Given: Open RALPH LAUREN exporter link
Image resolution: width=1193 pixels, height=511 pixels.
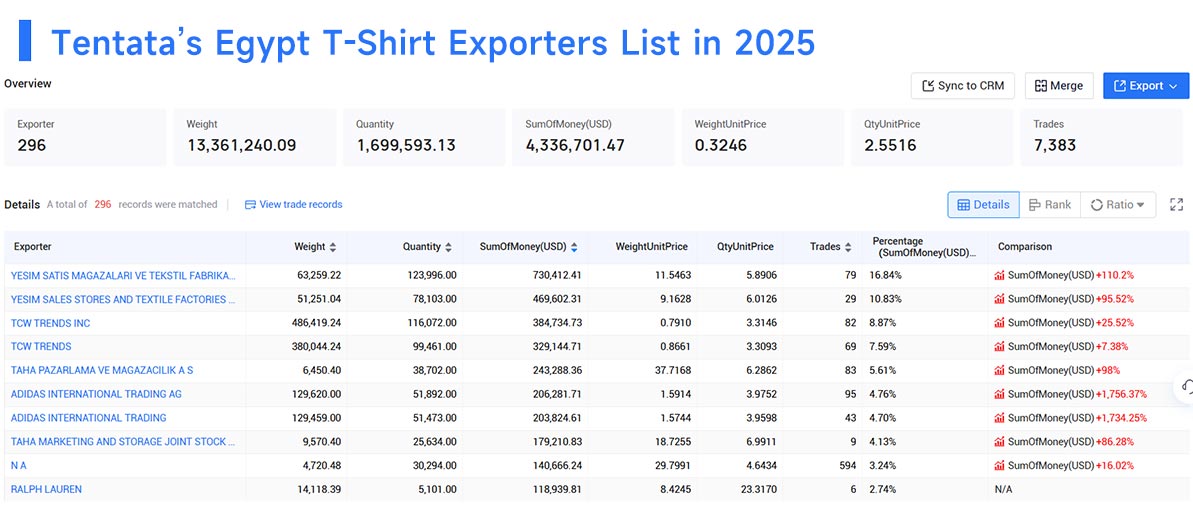Looking at the screenshot, I should (46, 489).
